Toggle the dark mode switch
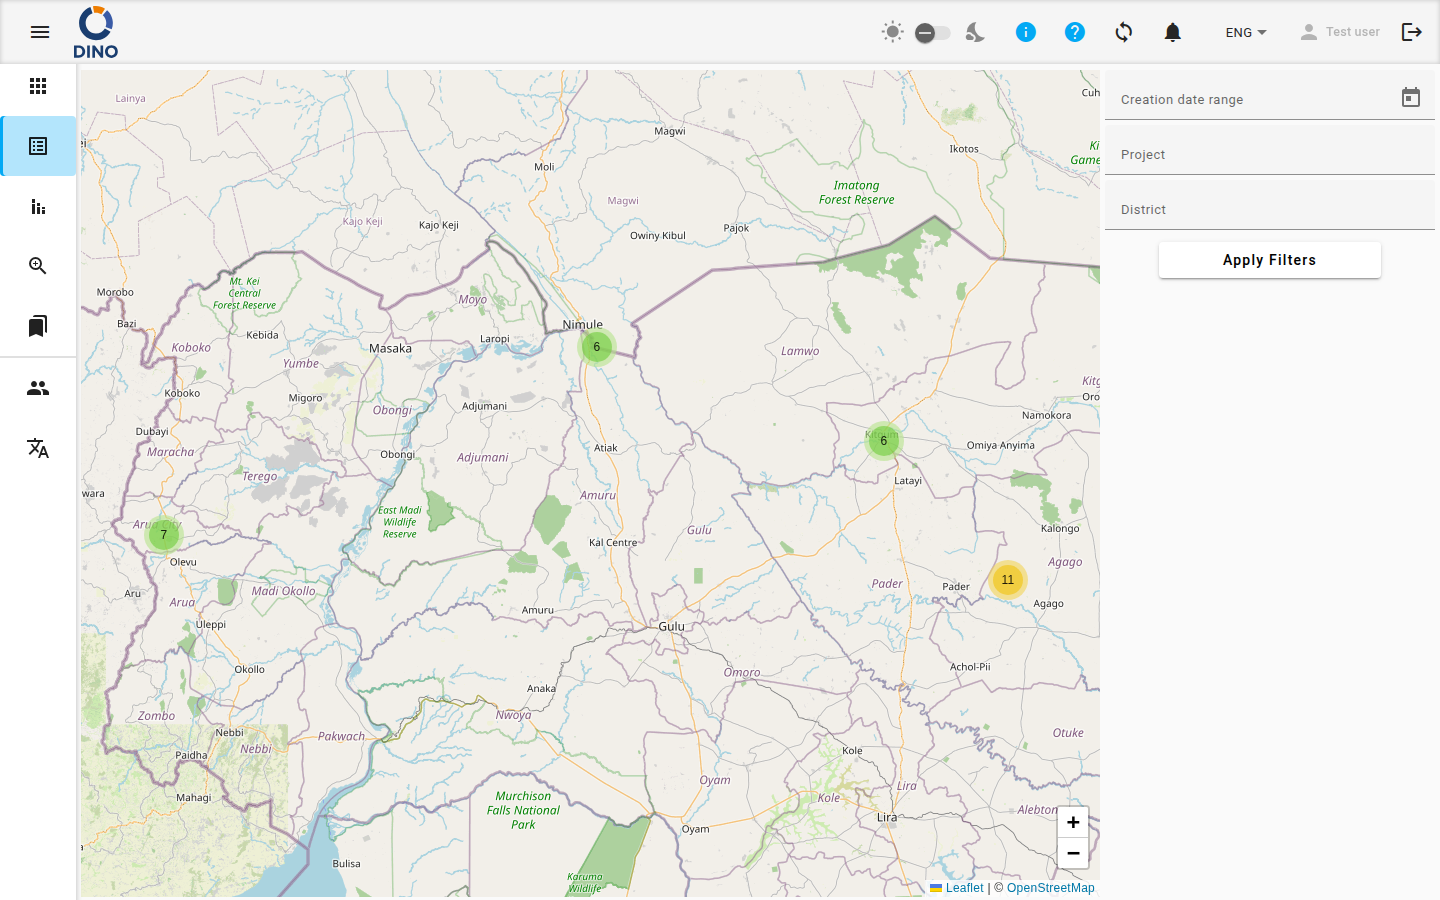 click(x=933, y=33)
